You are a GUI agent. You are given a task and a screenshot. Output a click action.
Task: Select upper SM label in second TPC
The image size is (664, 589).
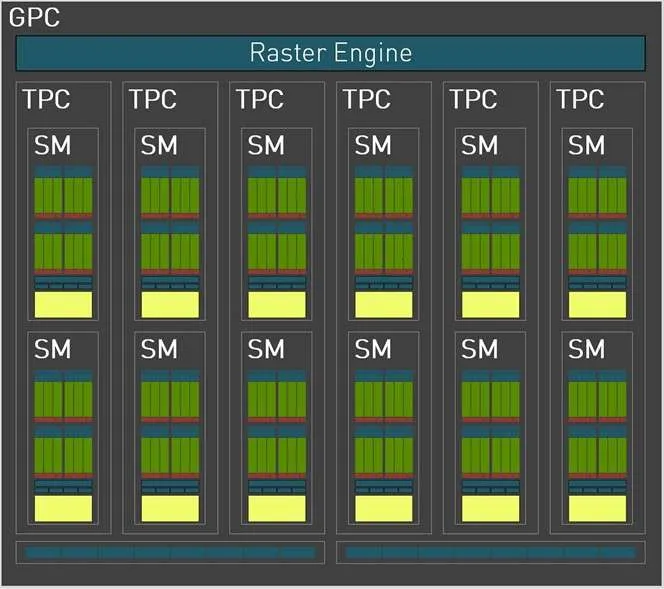159,145
